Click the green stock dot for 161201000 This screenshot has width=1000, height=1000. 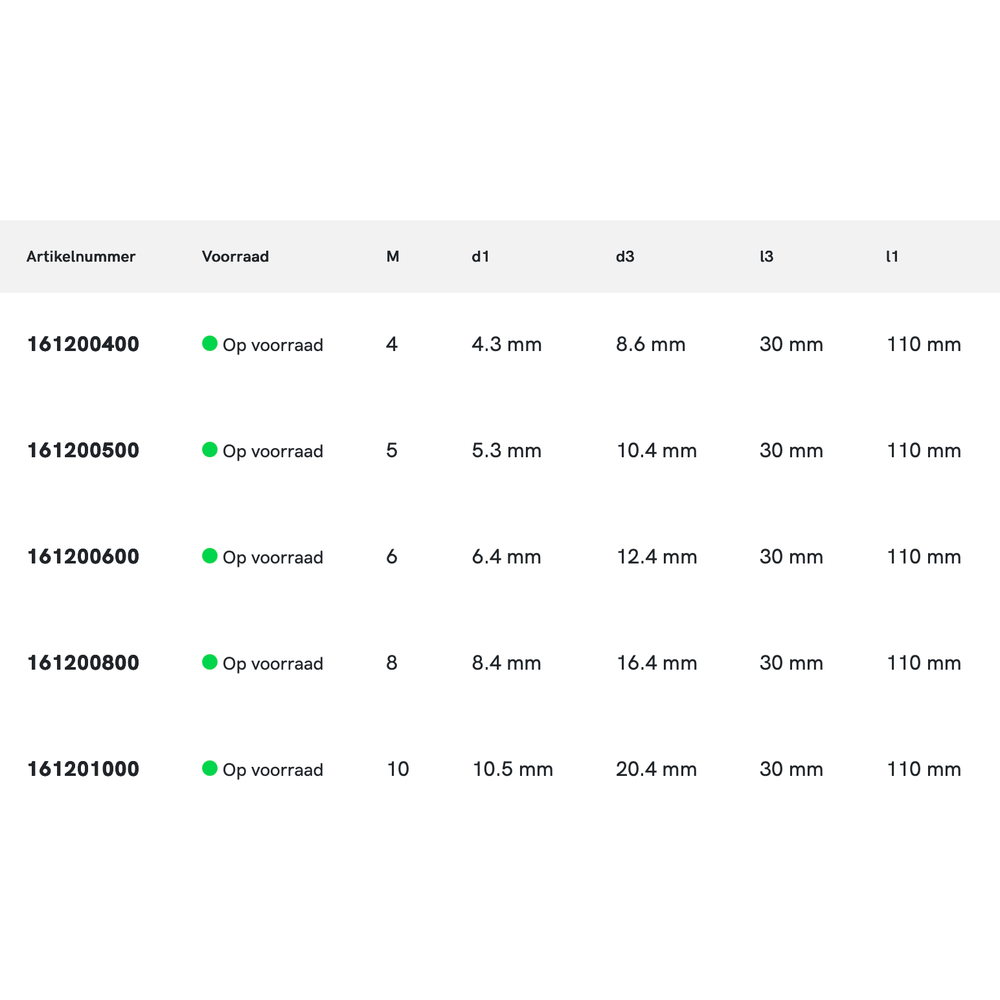coord(210,768)
